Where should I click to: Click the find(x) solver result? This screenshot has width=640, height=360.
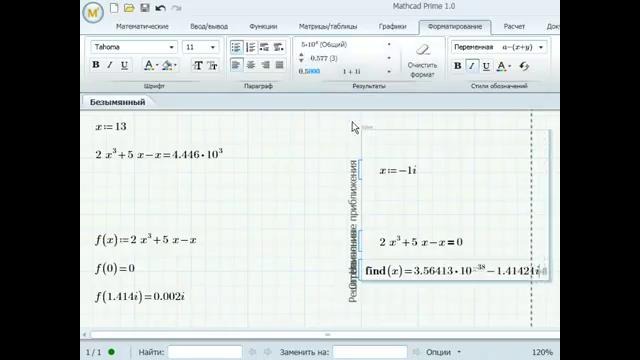click(x=453, y=271)
